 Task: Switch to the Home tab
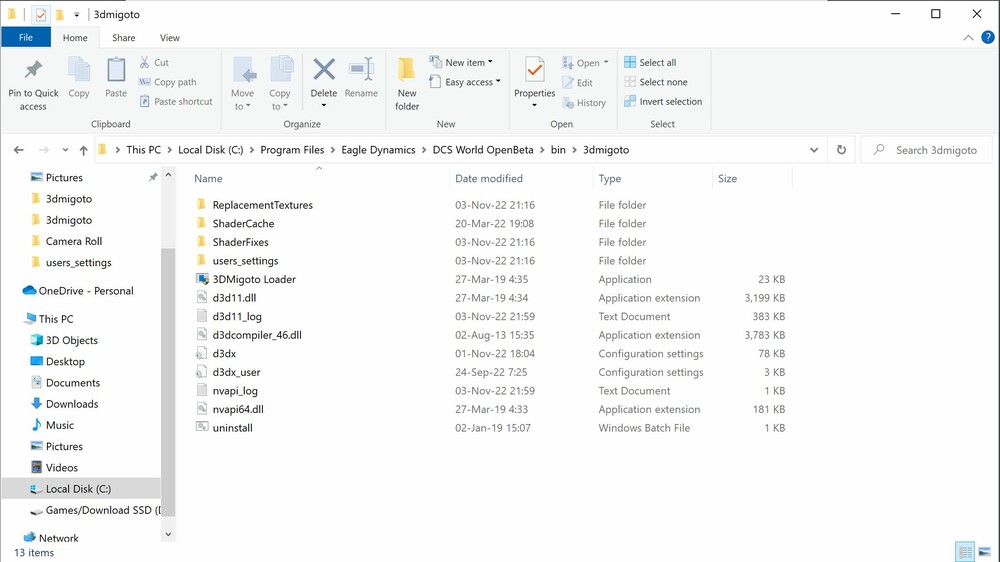click(x=75, y=38)
